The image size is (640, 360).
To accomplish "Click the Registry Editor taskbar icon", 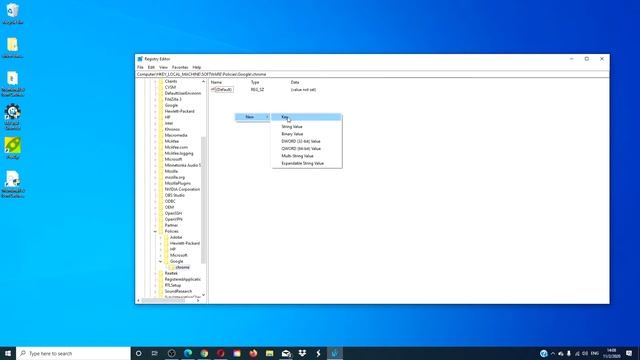I will [335, 353].
